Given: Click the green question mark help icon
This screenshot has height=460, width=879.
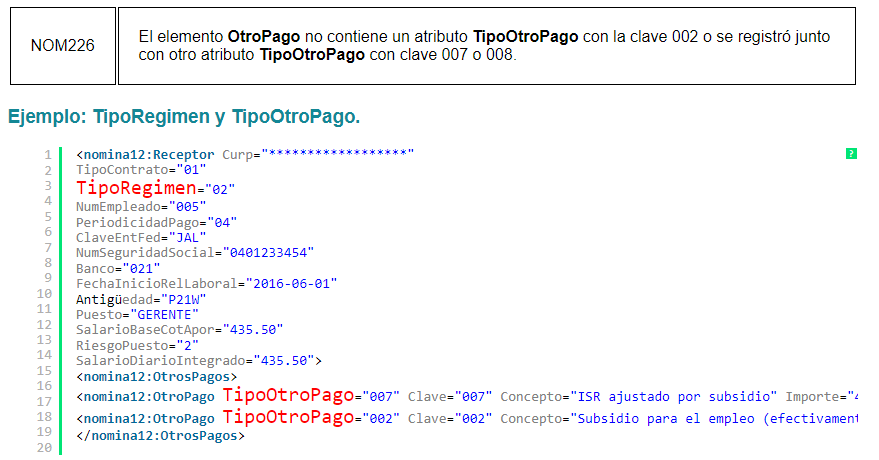Looking at the screenshot, I should click(851, 154).
